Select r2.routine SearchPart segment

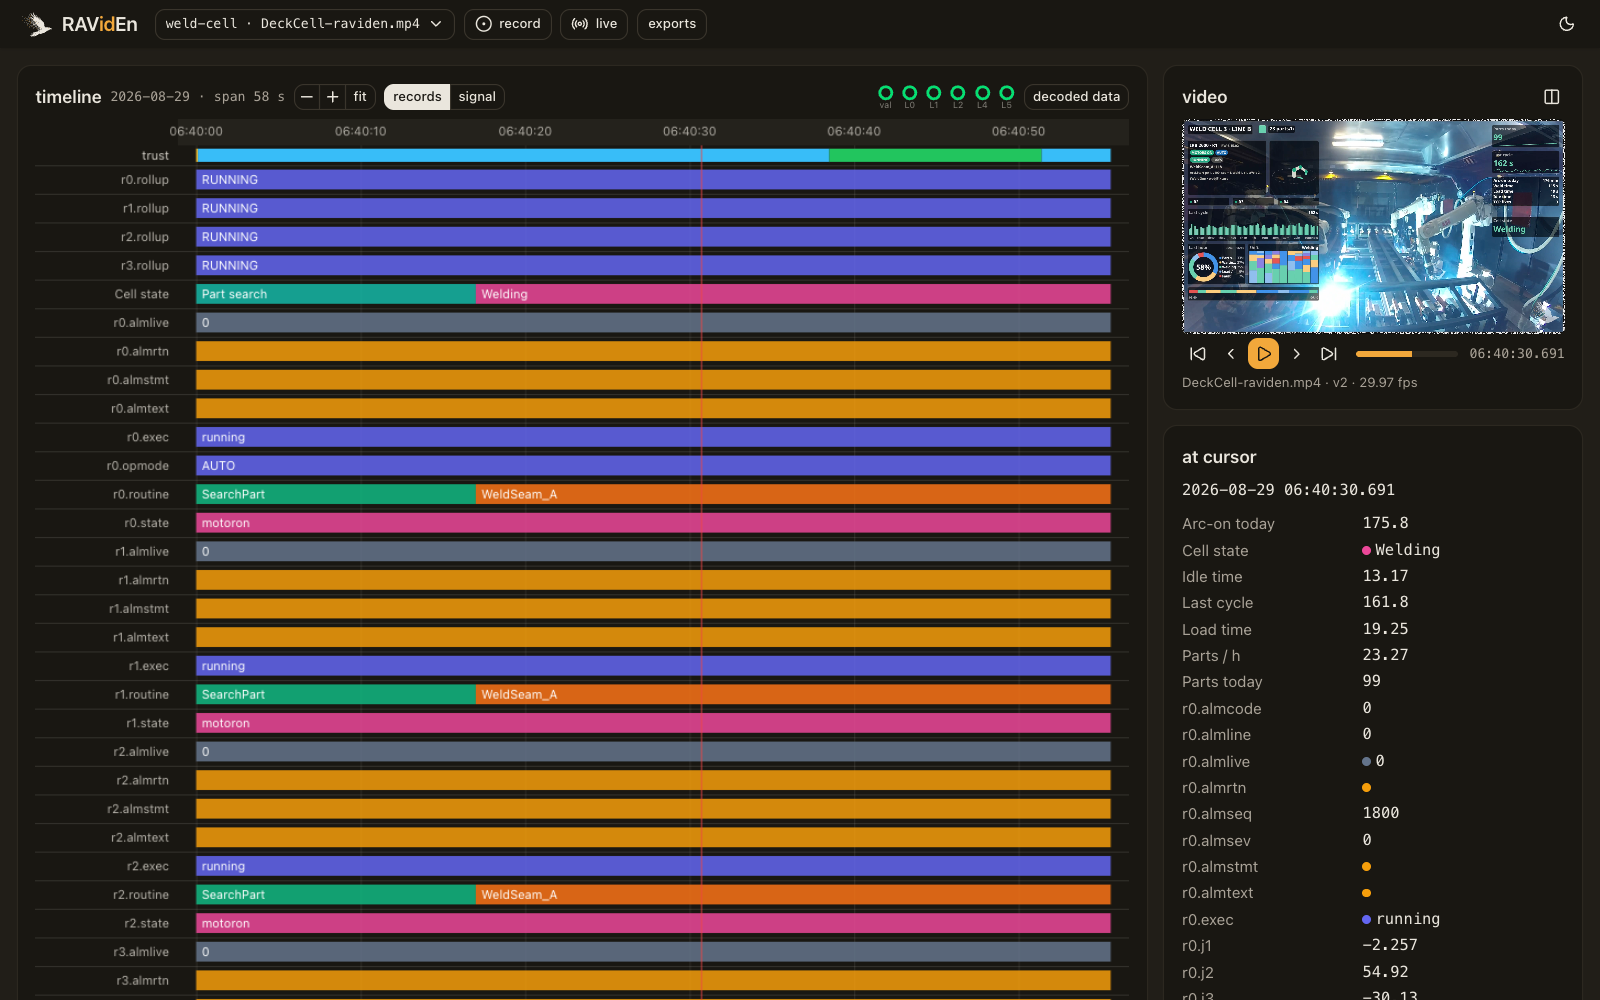coord(336,894)
